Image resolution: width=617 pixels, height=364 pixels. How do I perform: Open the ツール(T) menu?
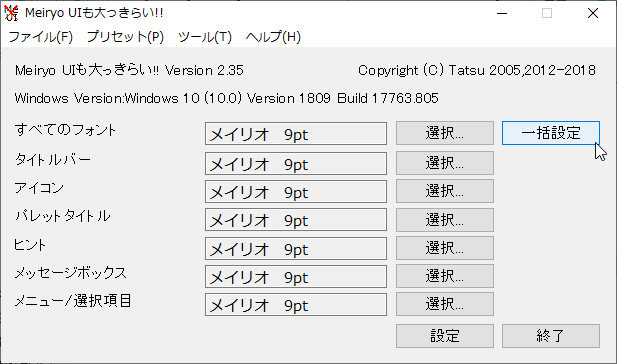tap(205, 37)
